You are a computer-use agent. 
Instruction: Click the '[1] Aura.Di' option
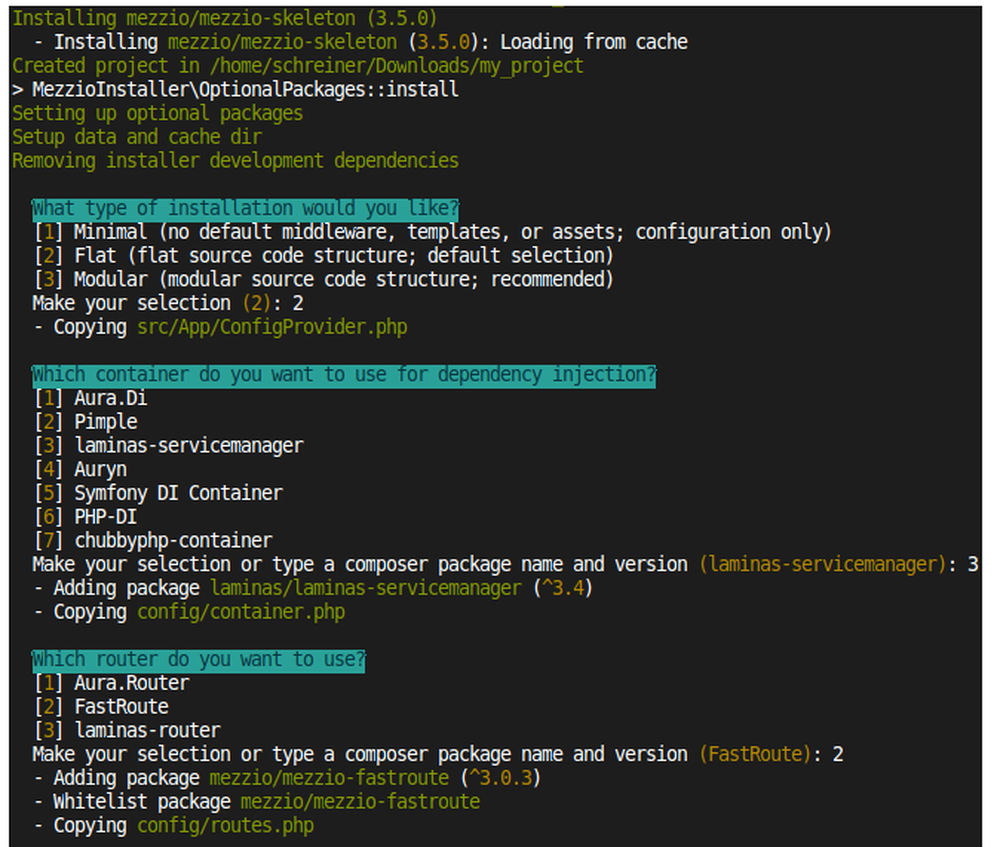point(90,398)
